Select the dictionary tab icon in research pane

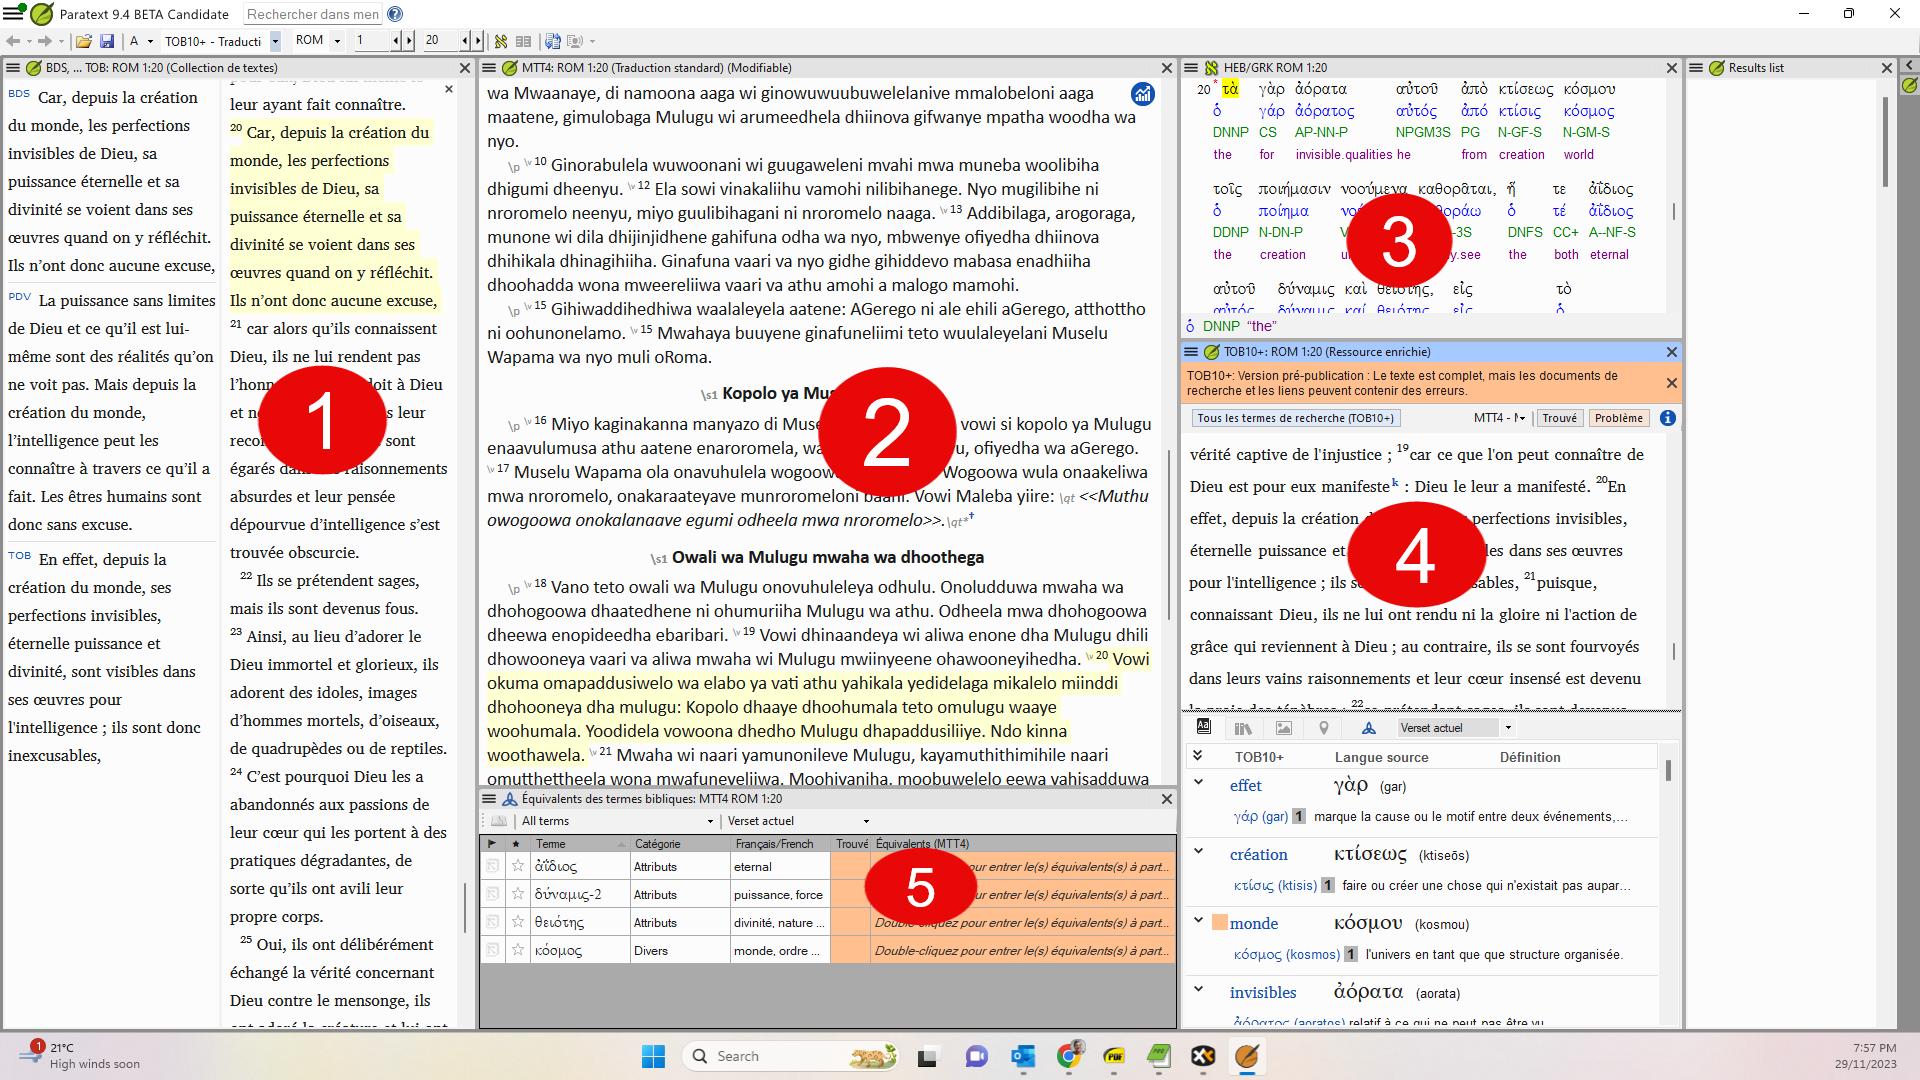coord(1204,727)
